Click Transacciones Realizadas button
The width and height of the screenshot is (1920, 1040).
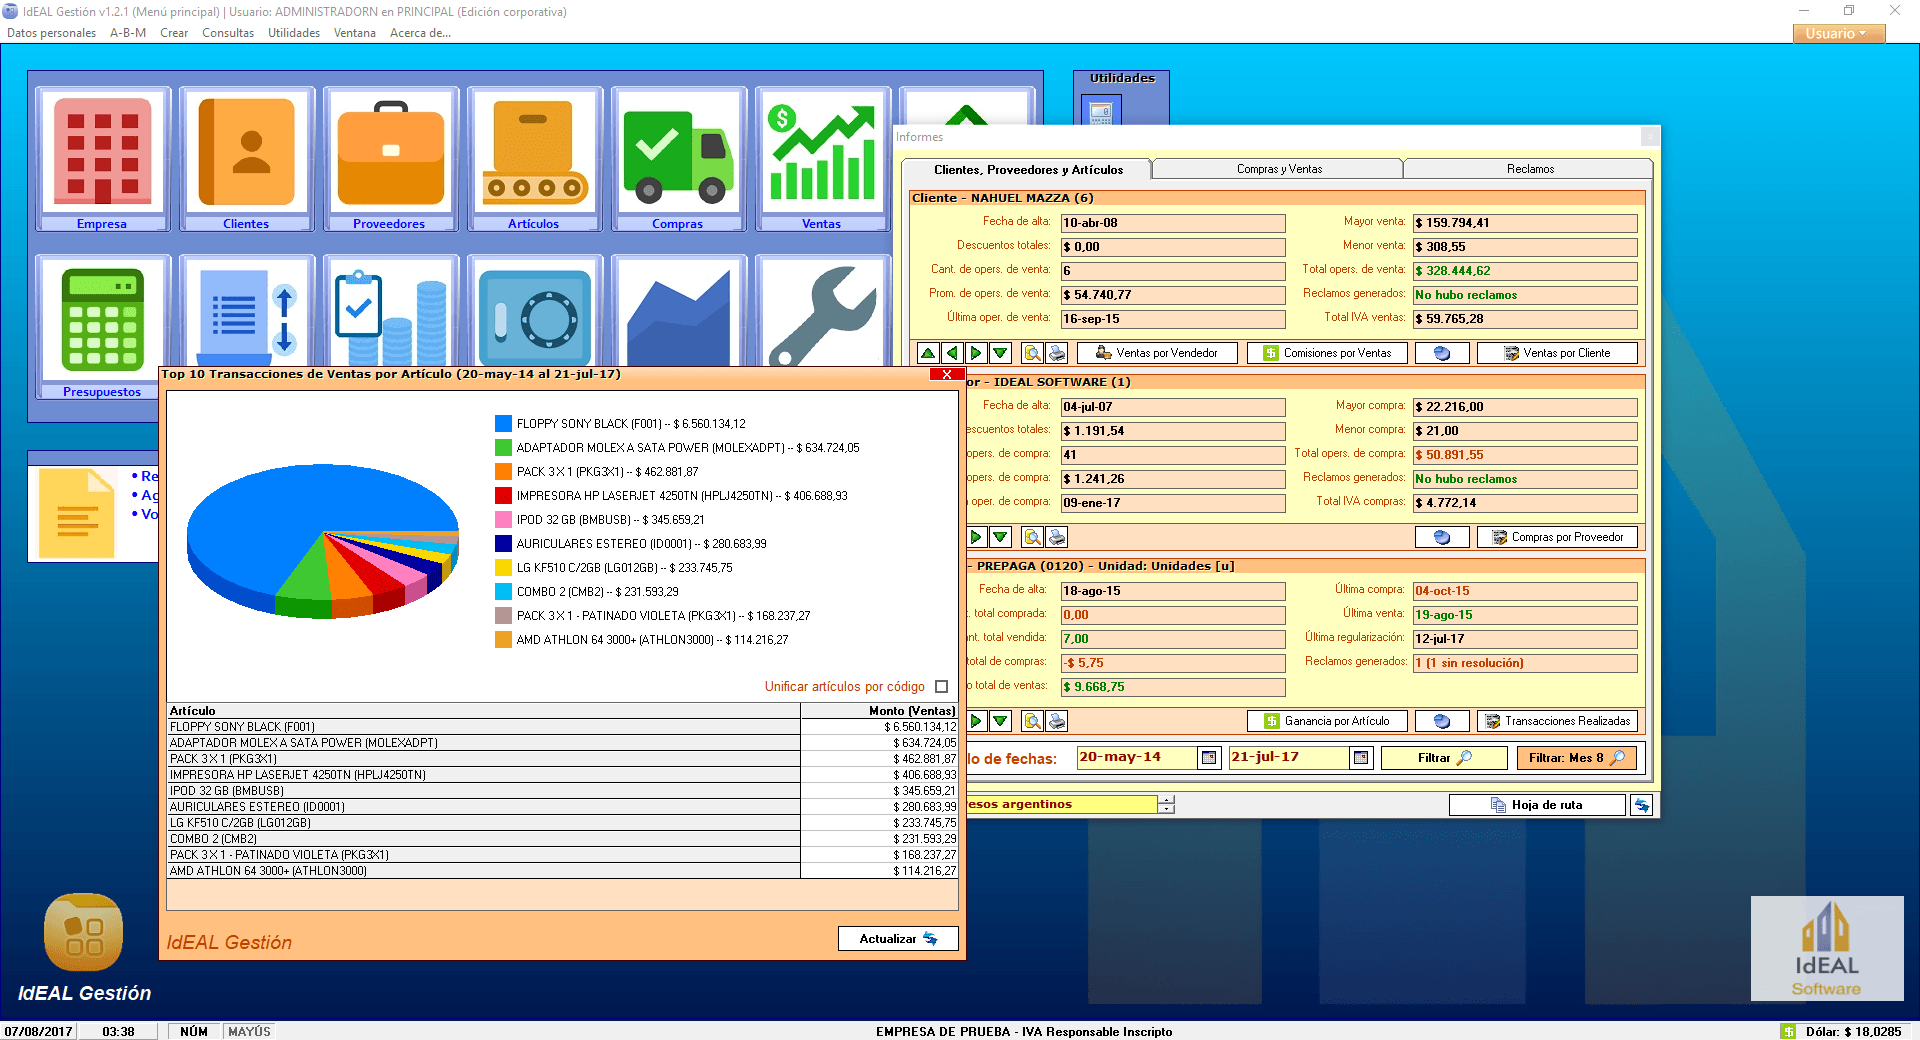[1557, 721]
